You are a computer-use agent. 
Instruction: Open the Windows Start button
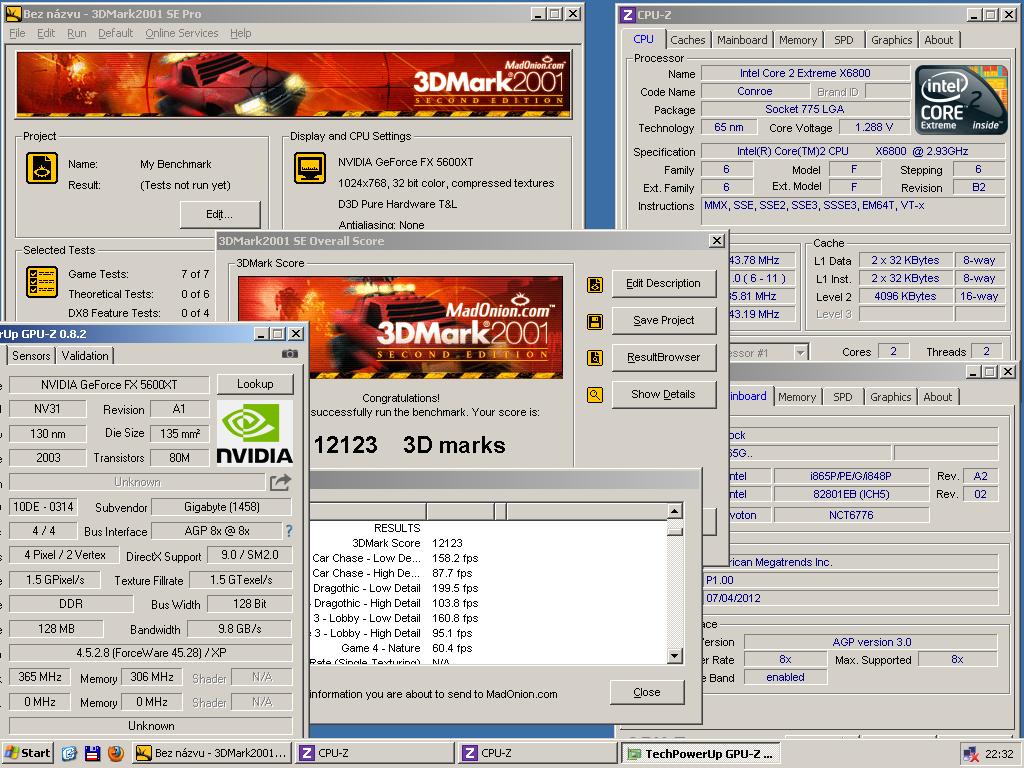27,753
